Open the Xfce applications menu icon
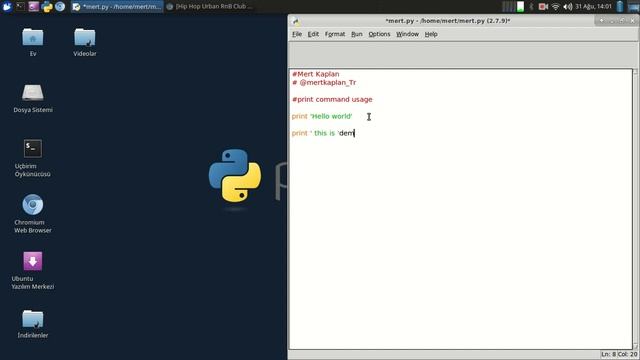Screen dimensions: 640x360 (x=7, y=6)
